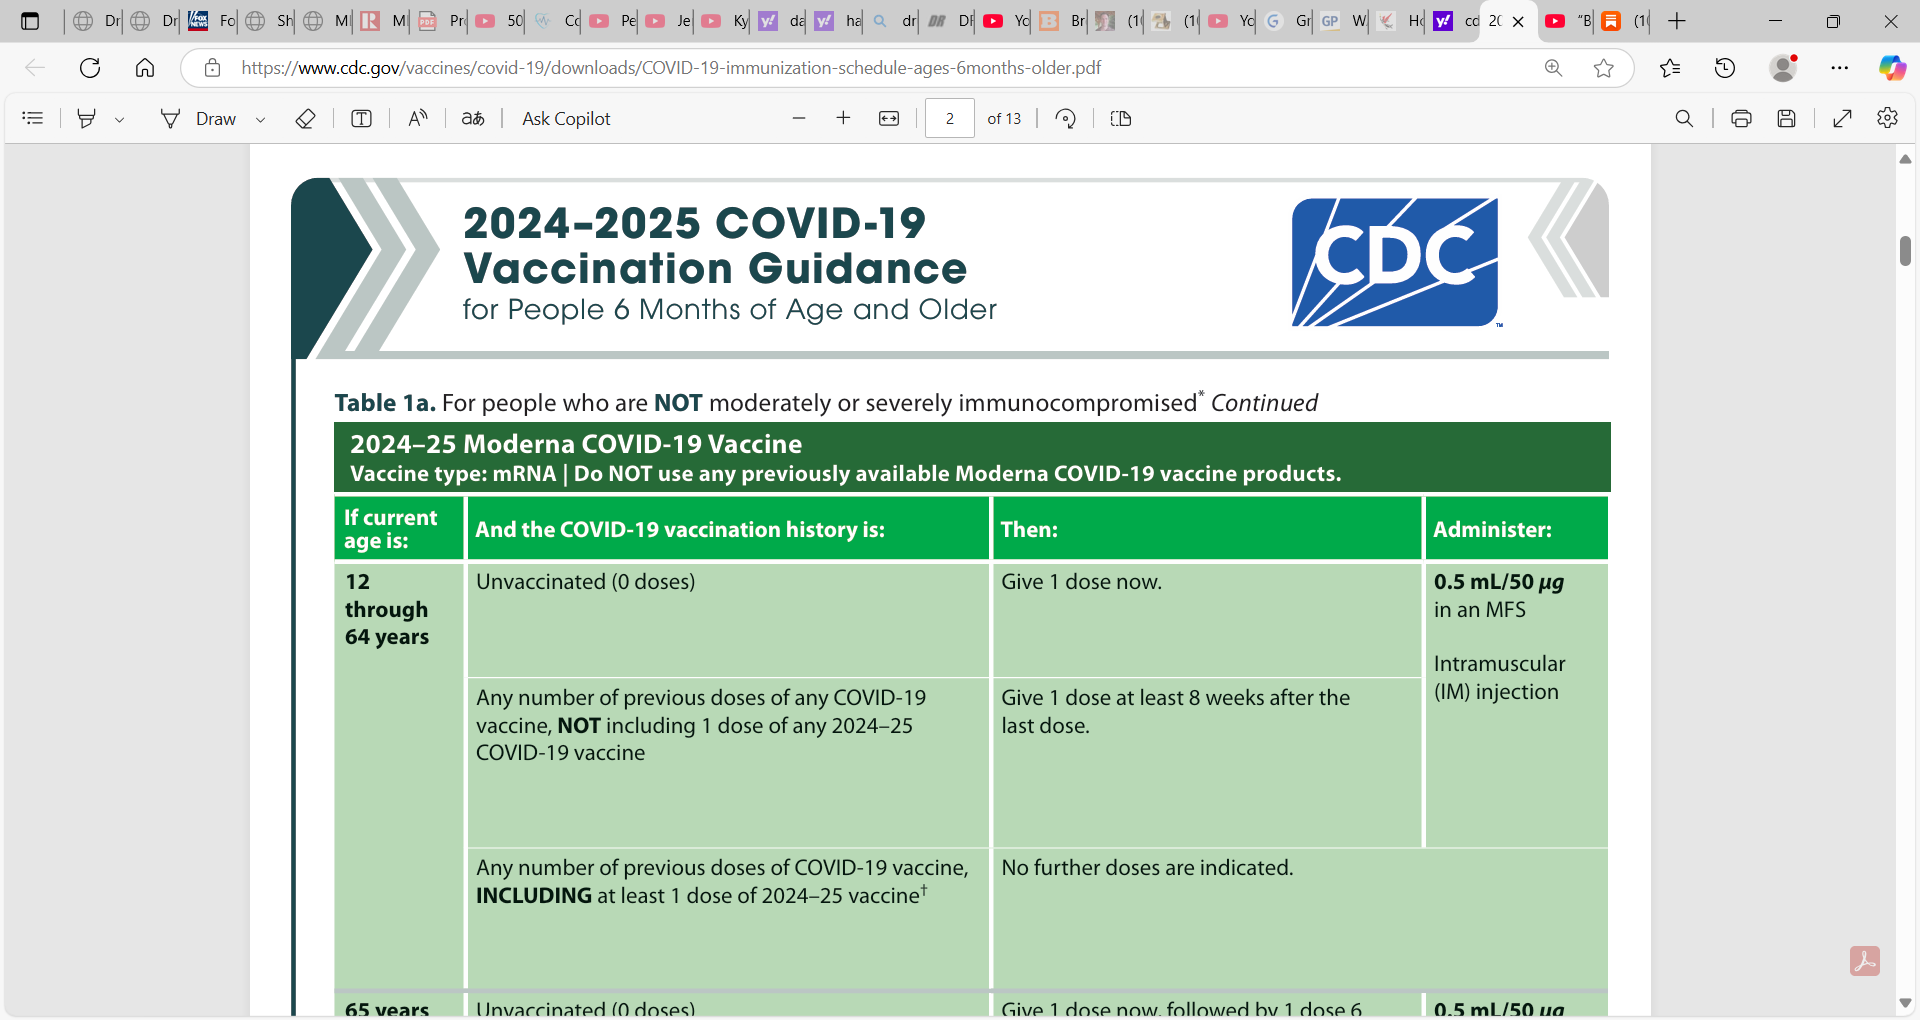
Task: Rotate the PDF page
Action: 1066,118
